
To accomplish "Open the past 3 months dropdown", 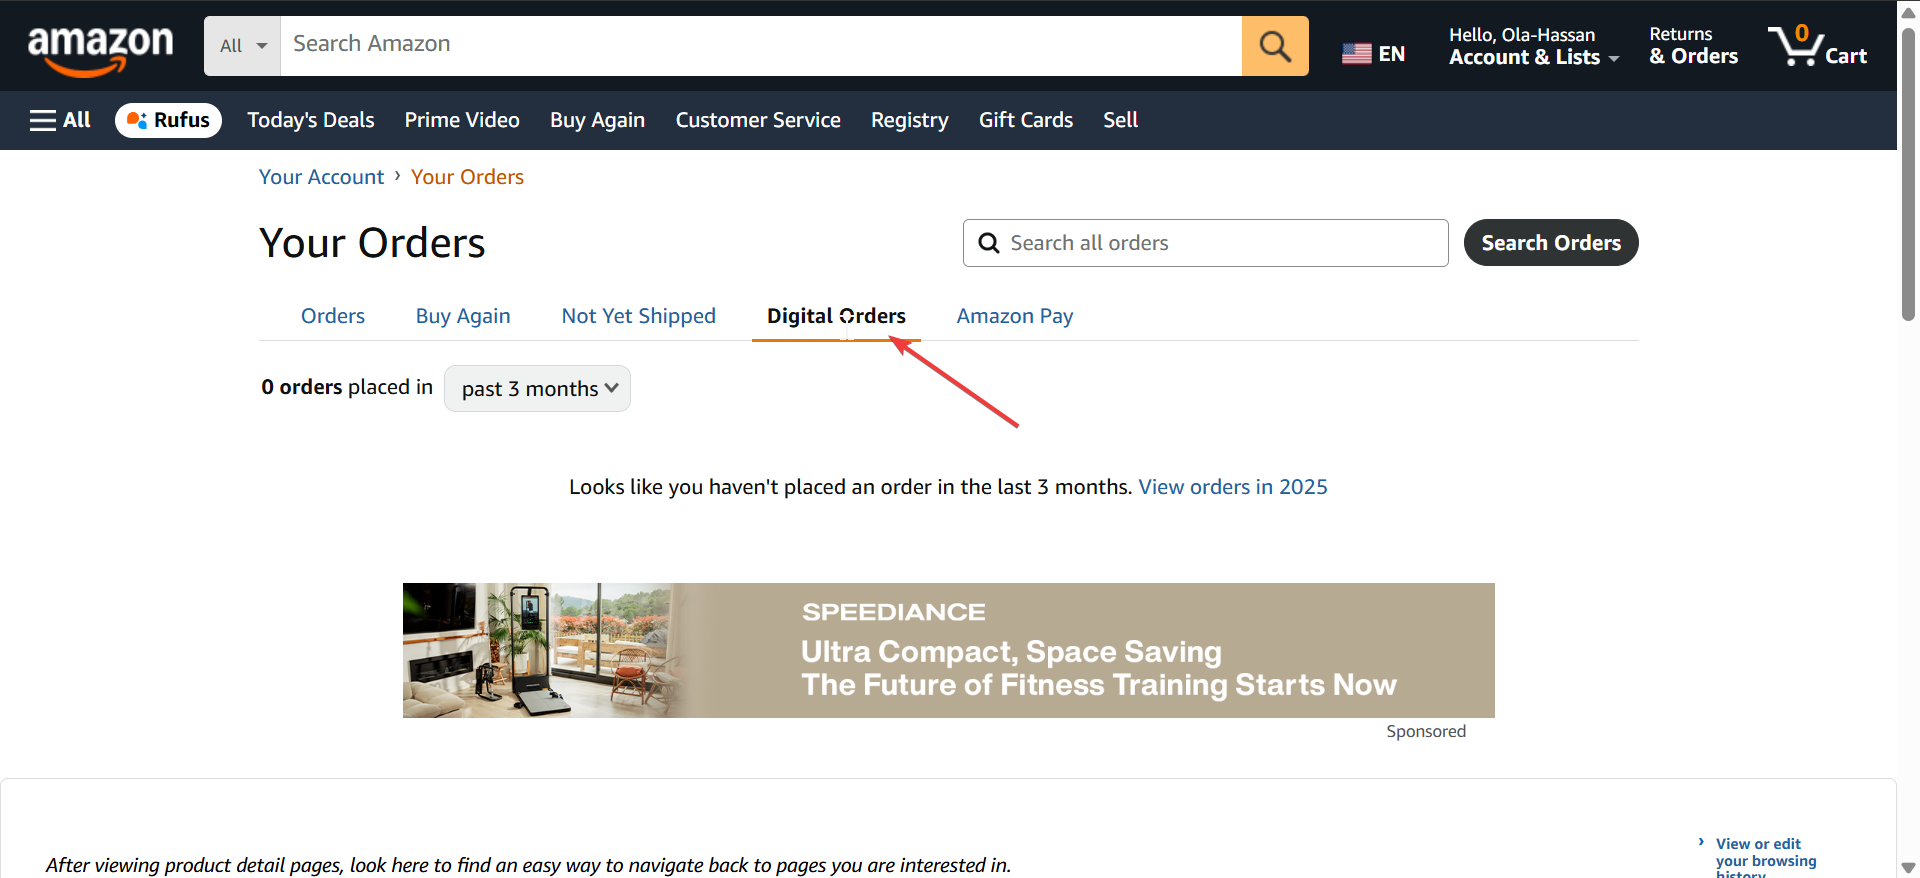I will coord(537,388).
